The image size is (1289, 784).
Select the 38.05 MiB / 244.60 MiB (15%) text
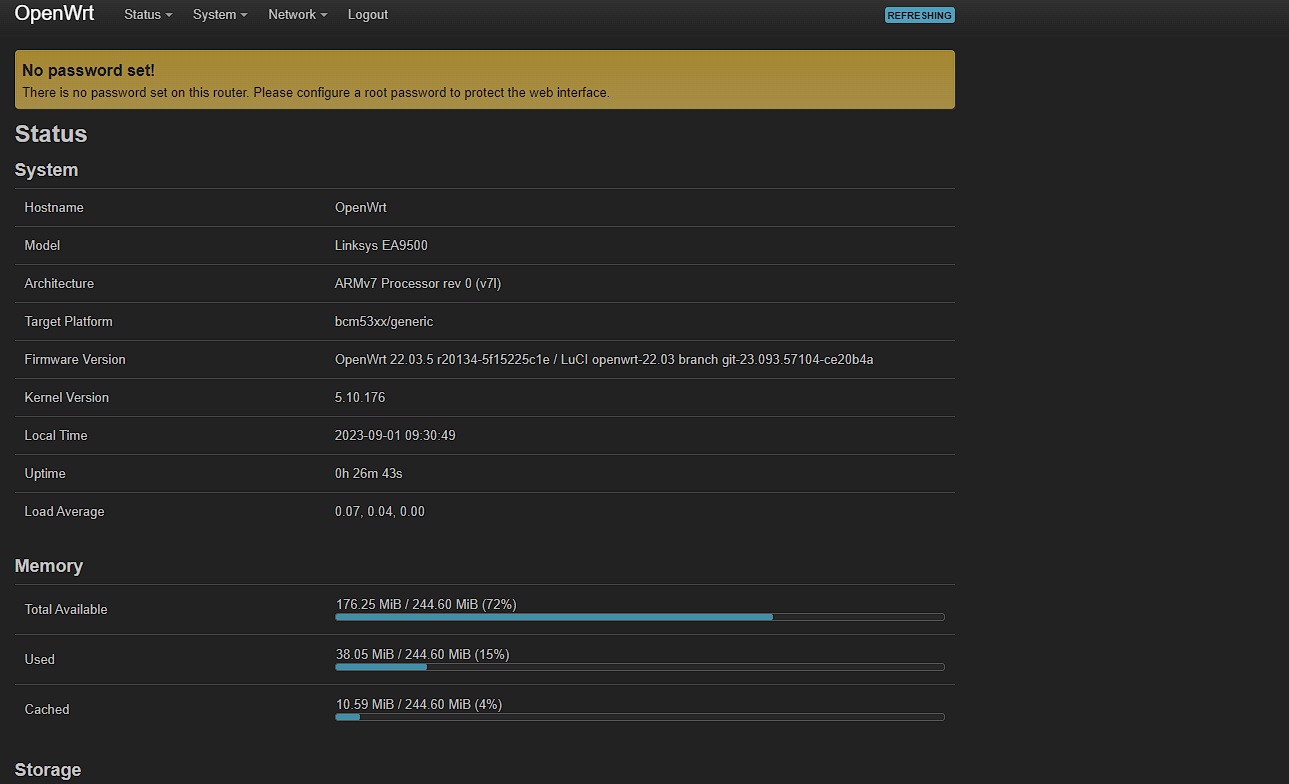click(x=423, y=654)
